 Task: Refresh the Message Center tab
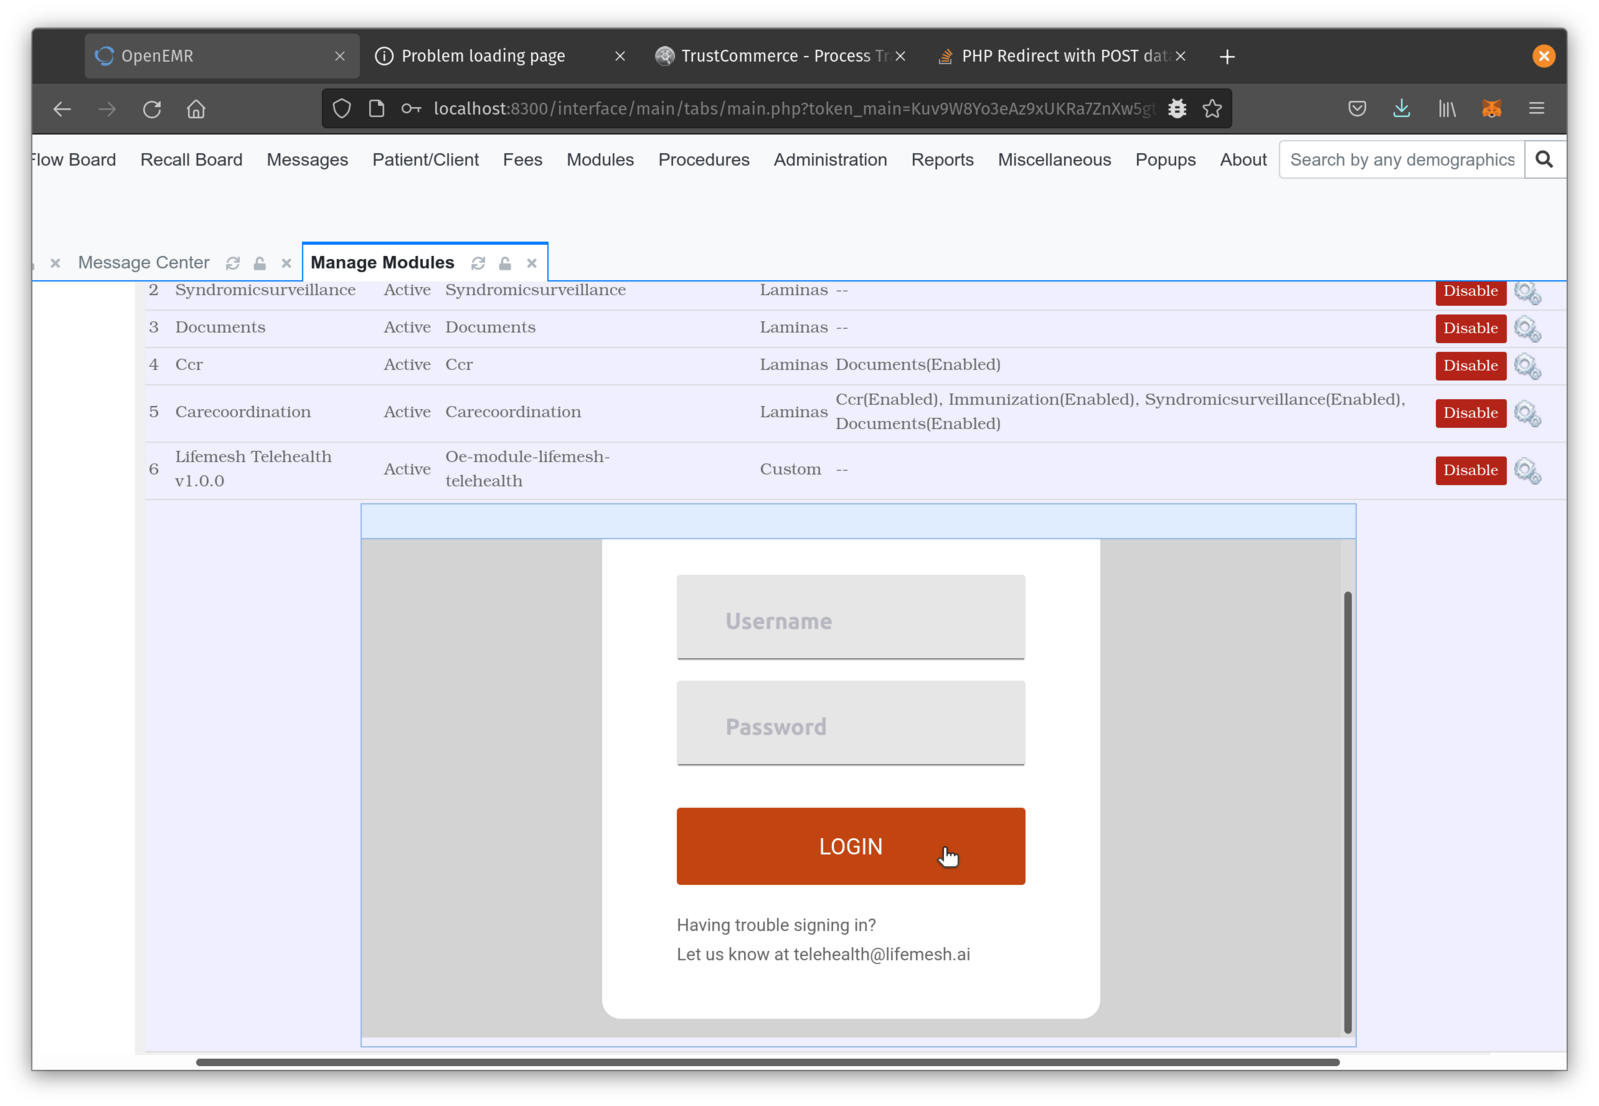pos(233,263)
